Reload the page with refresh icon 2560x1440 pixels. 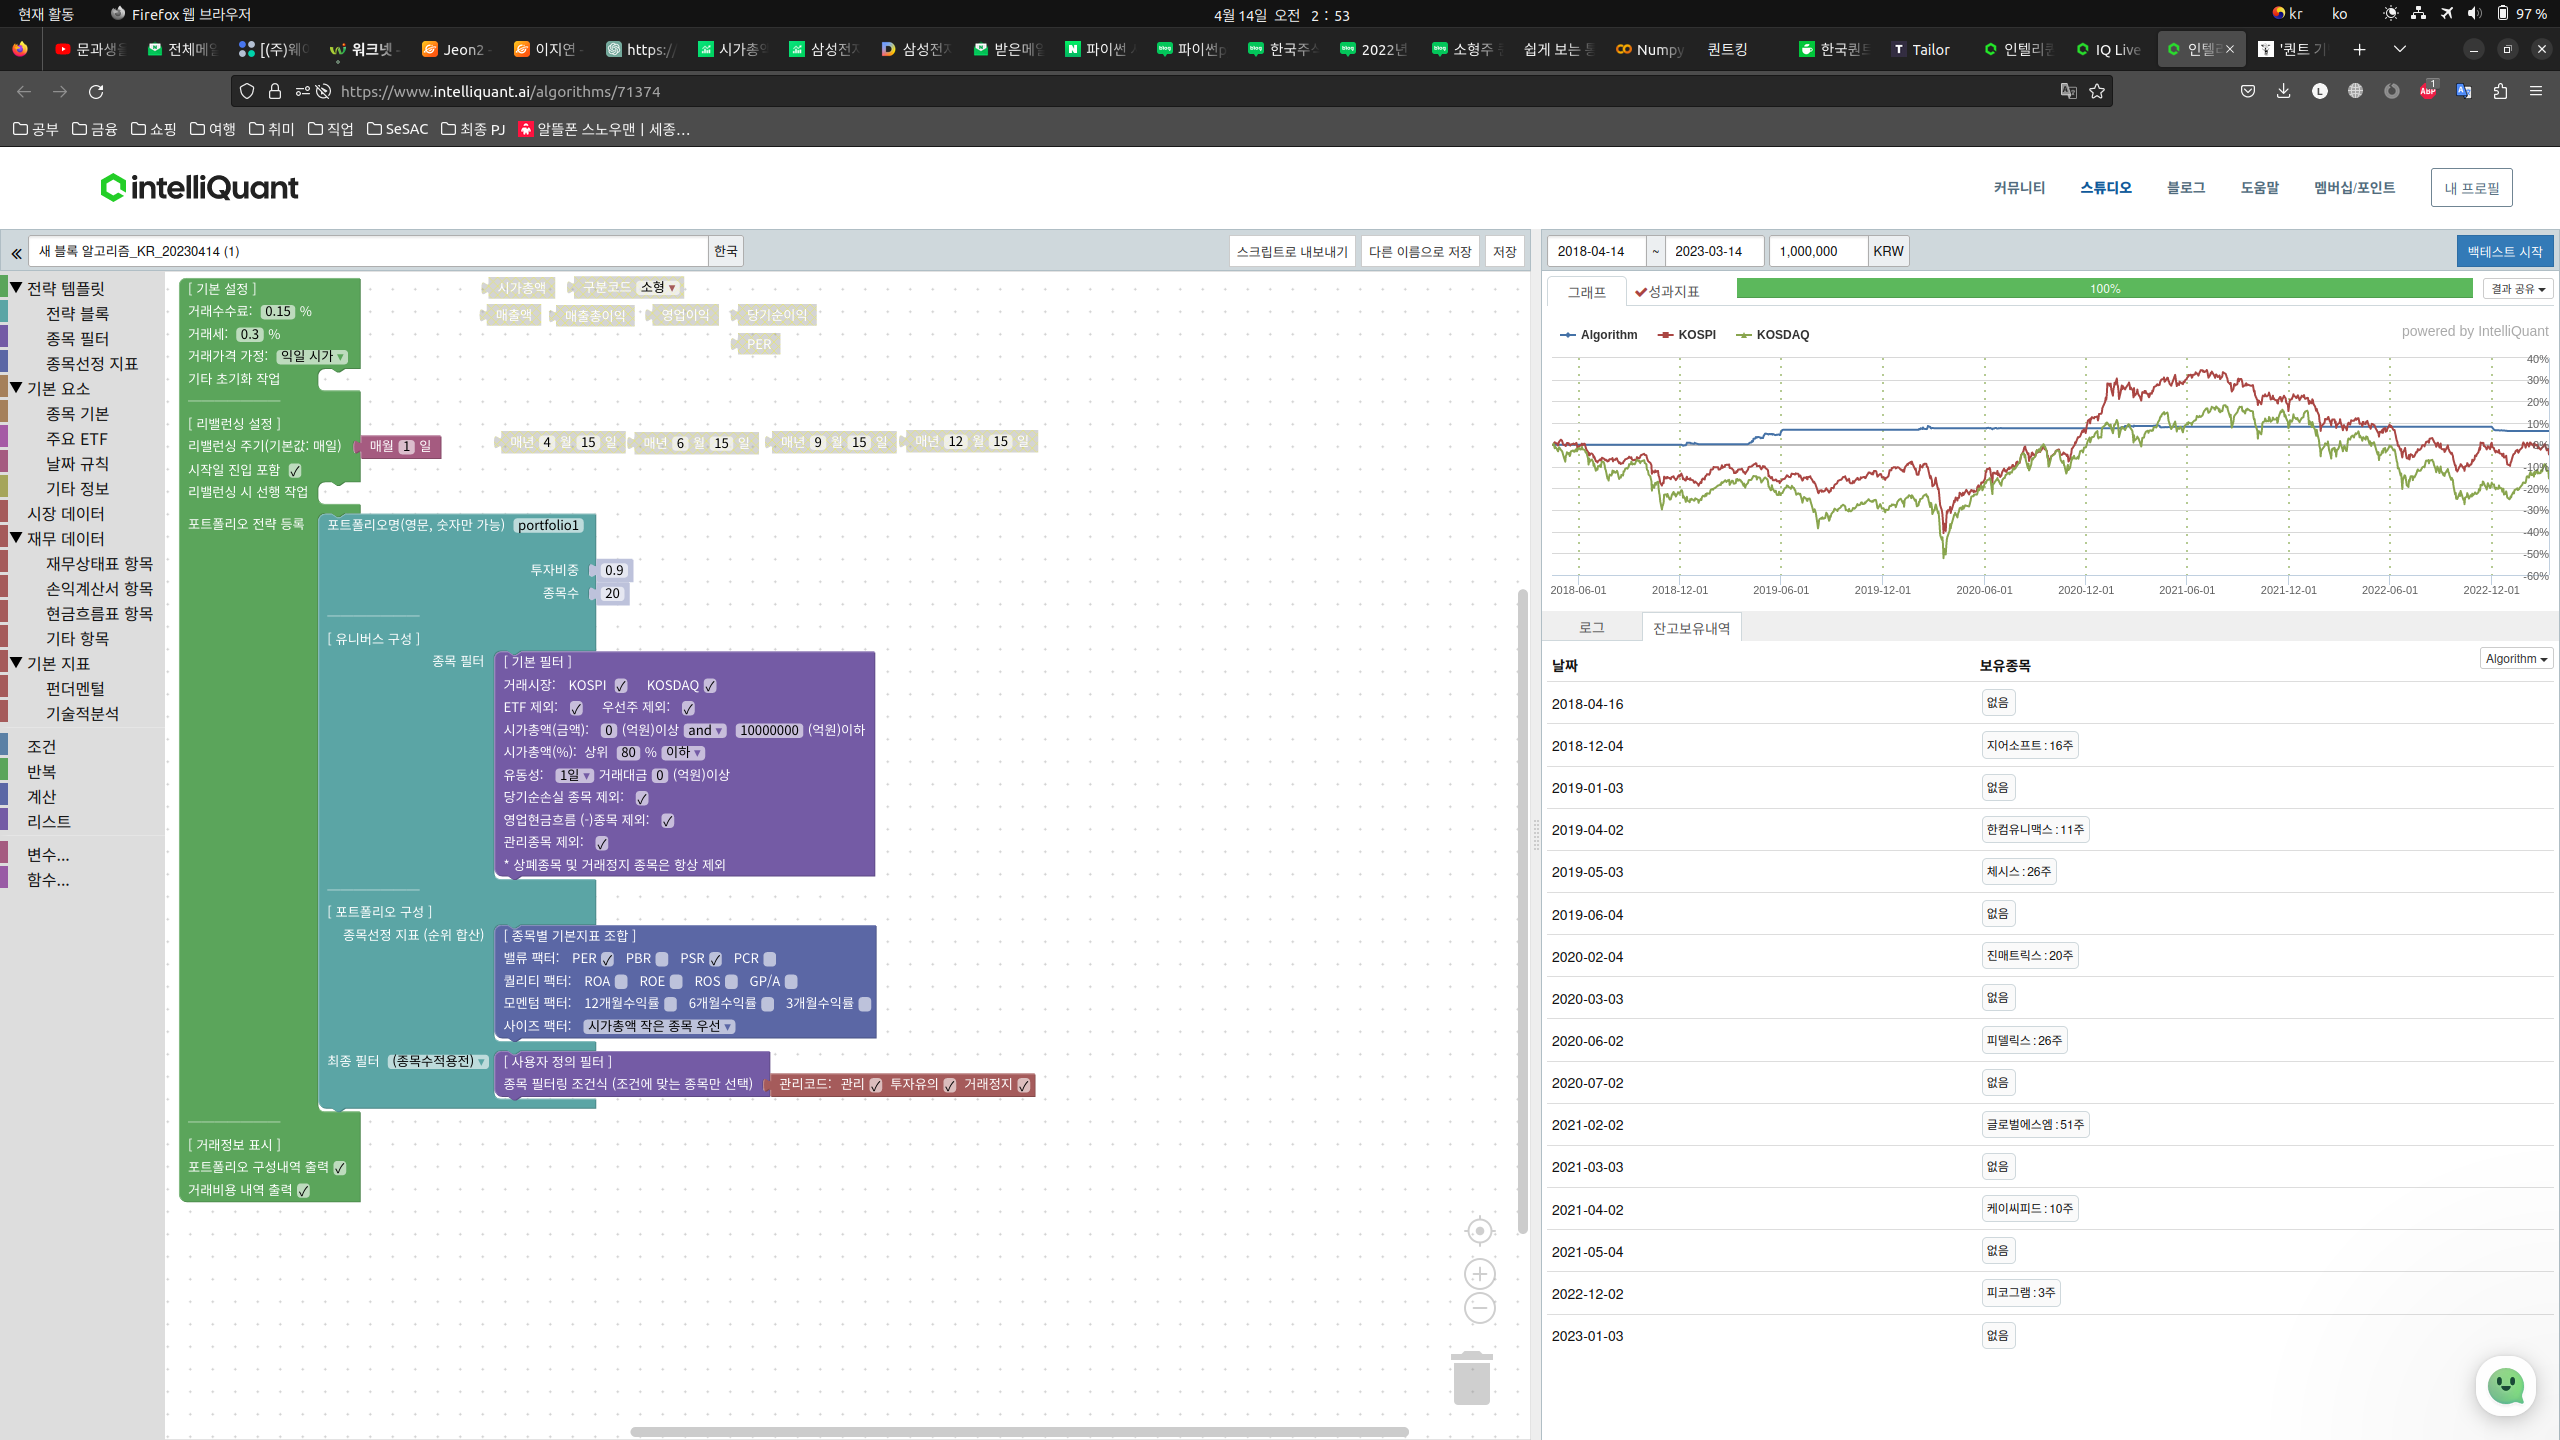tap(96, 91)
